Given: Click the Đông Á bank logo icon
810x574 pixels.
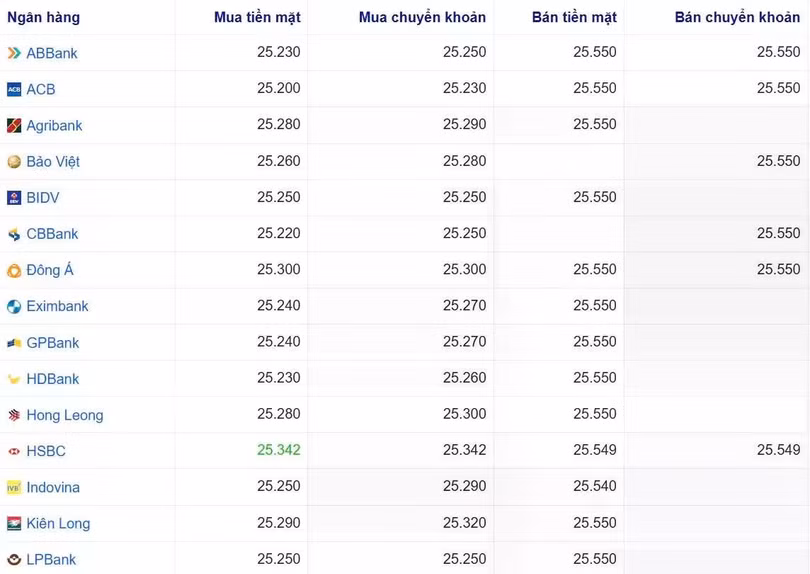Looking at the screenshot, I should (14, 270).
